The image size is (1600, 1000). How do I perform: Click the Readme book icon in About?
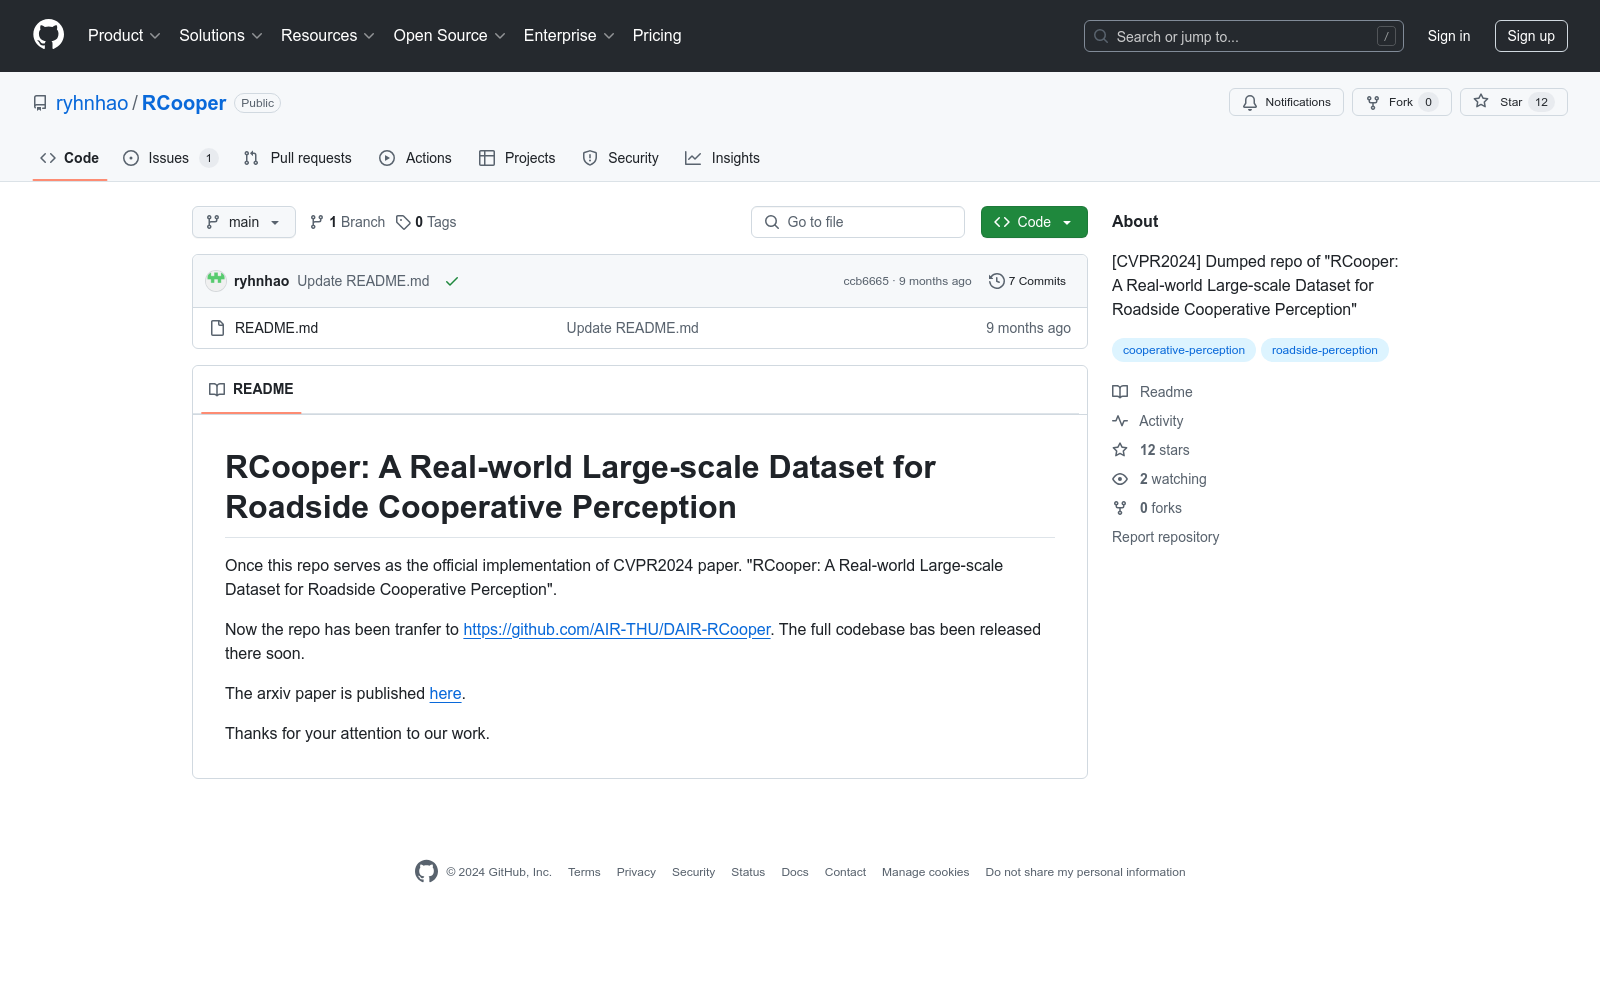click(1120, 392)
